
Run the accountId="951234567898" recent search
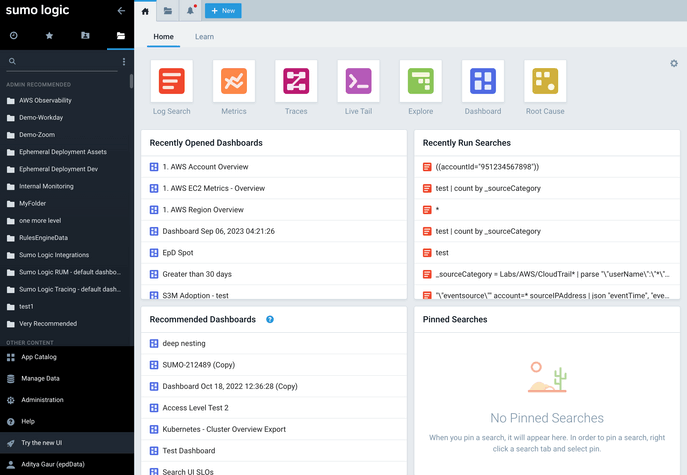click(x=547, y=167)
